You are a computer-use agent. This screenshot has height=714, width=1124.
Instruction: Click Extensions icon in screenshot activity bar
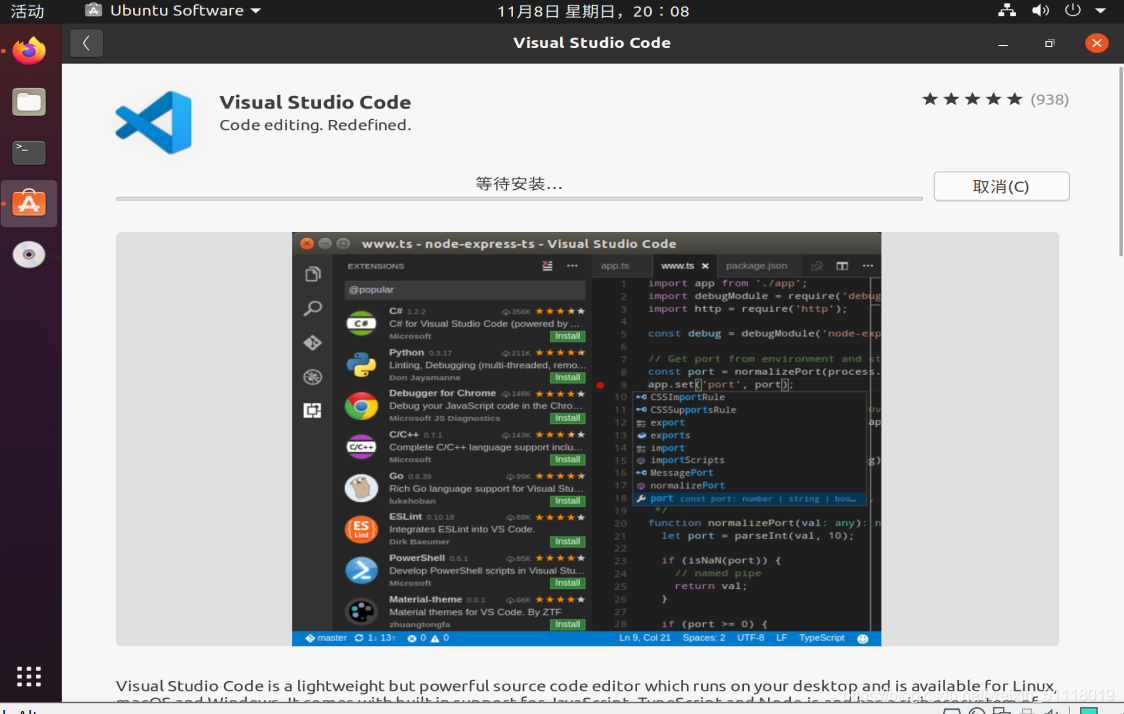point(313,410)
